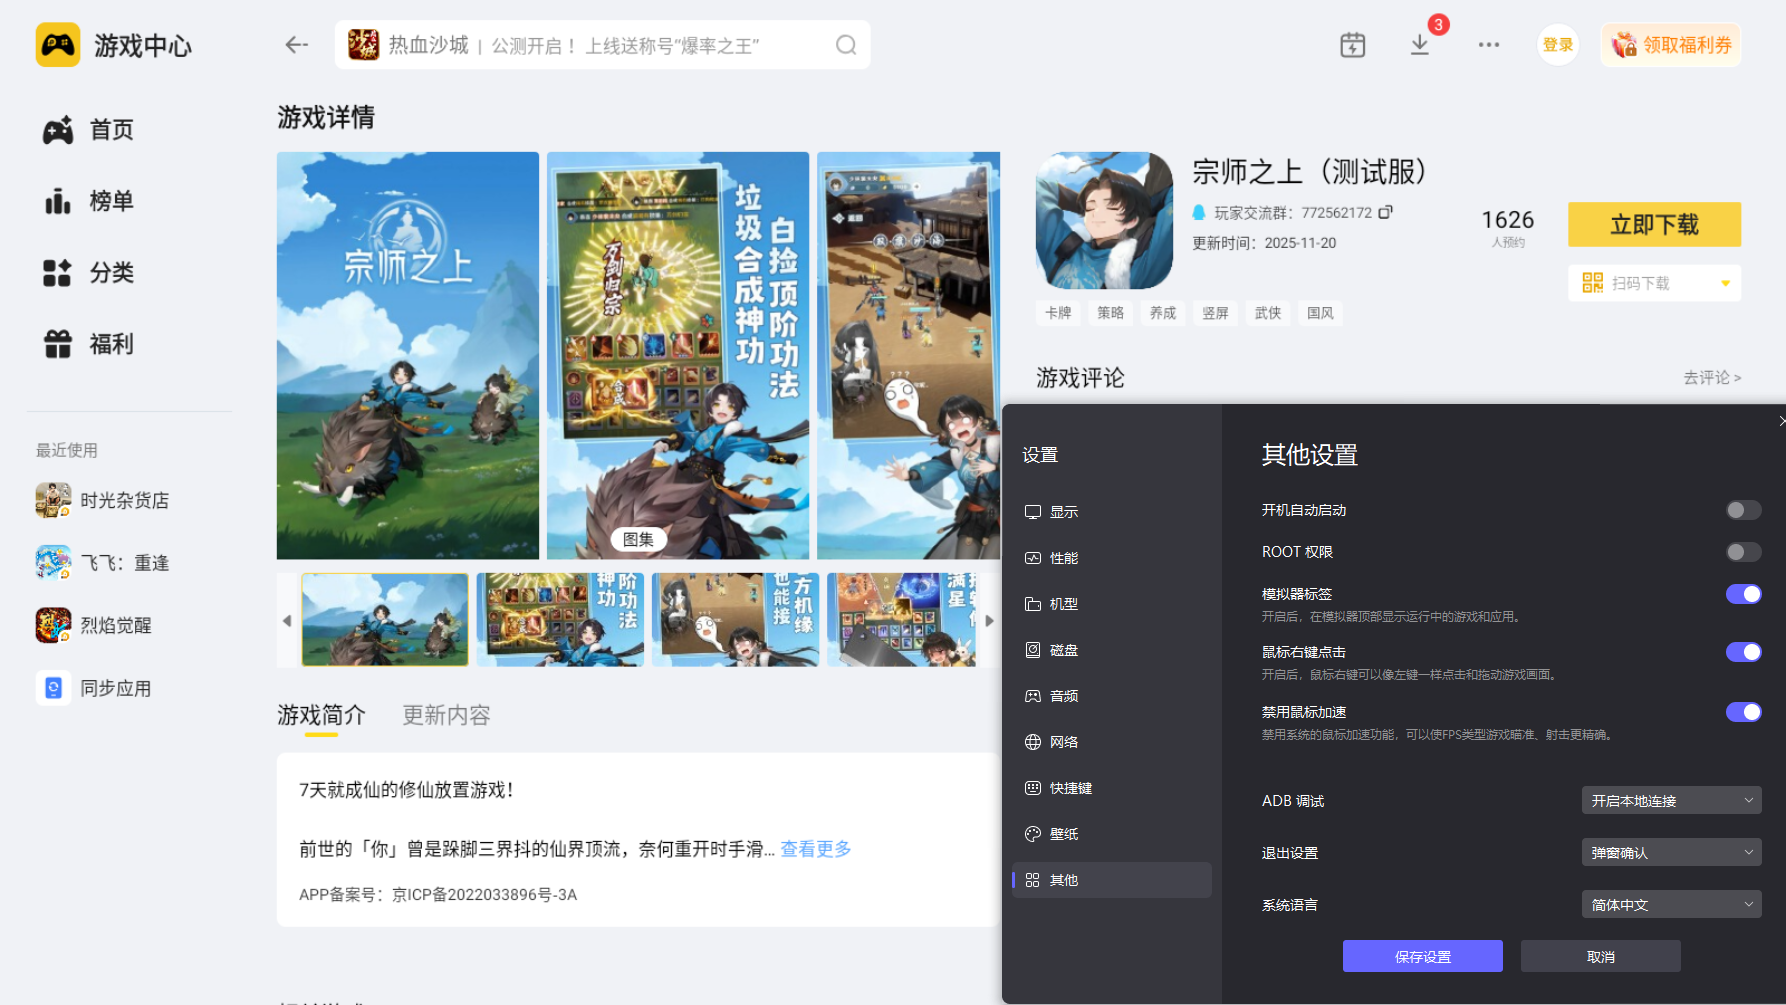Click the 立即下载 download button
Viewport: 1786px width, 1005px height.
coord(1653,224)
